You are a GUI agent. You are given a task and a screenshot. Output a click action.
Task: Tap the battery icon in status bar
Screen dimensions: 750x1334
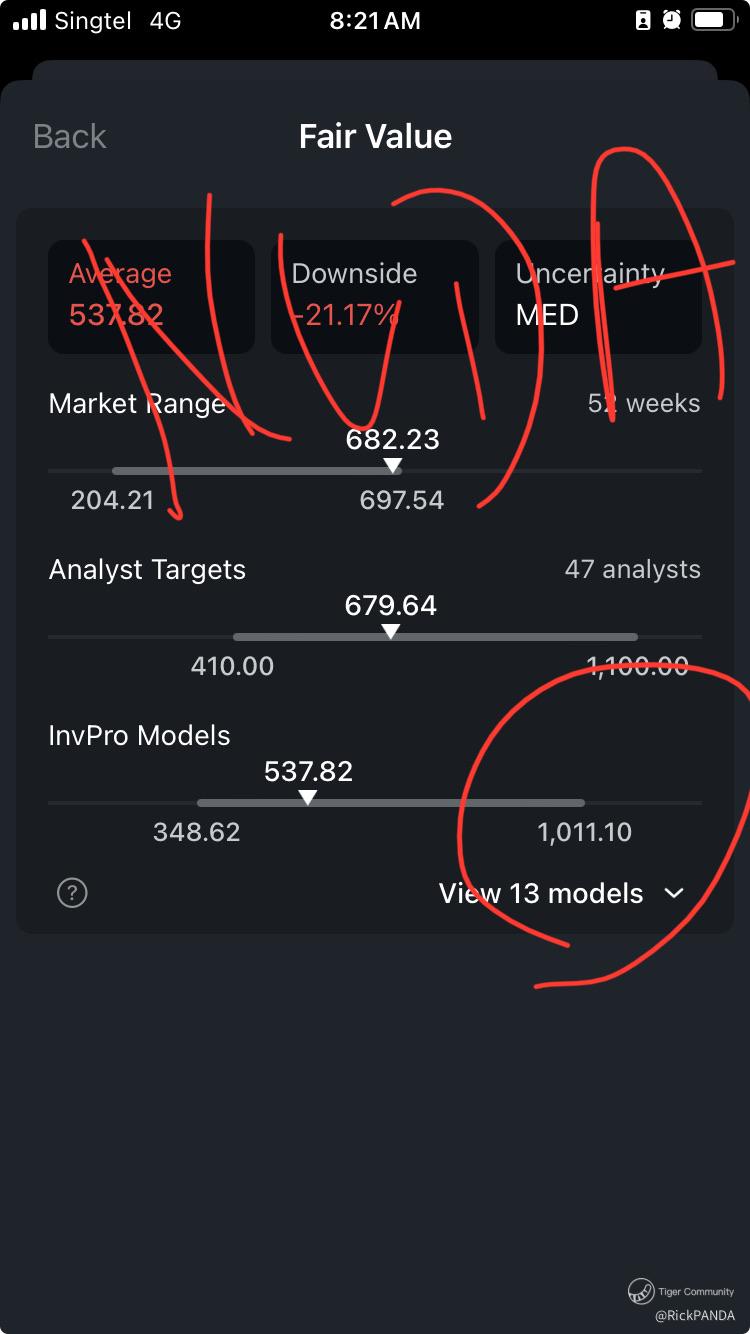tap(714, 20)
